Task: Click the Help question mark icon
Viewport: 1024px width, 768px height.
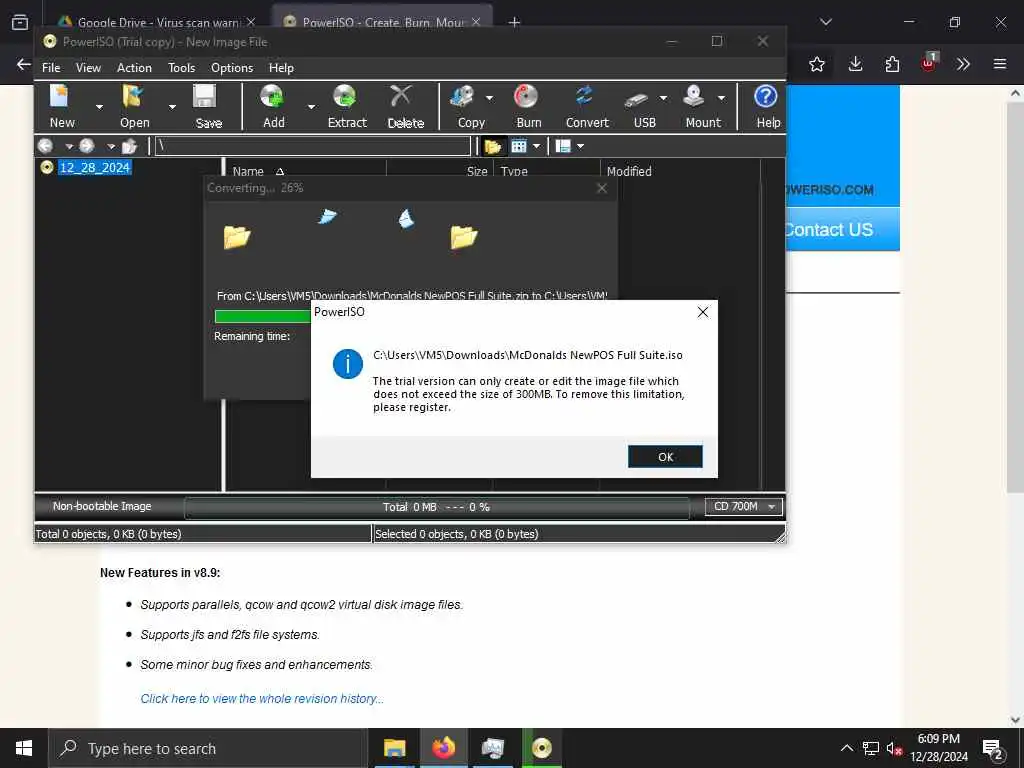Action: pos(765,97)
